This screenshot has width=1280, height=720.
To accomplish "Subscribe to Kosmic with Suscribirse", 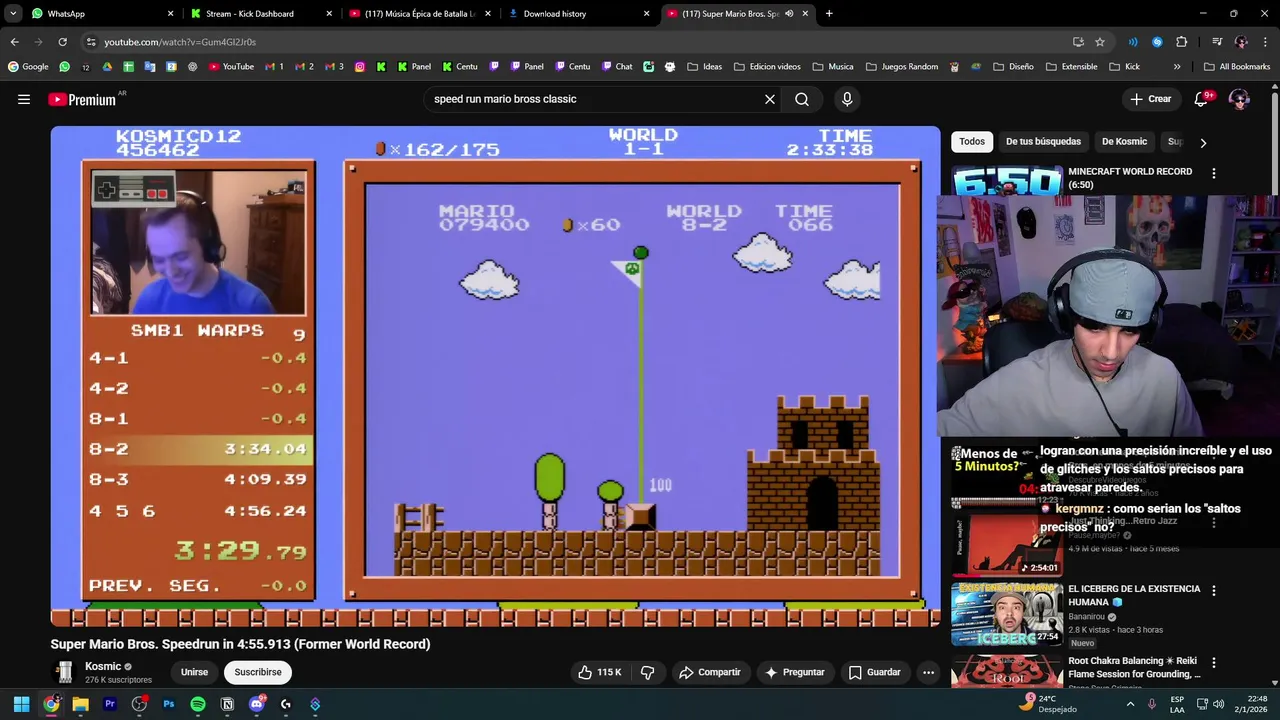I will (x=258, y=672).
